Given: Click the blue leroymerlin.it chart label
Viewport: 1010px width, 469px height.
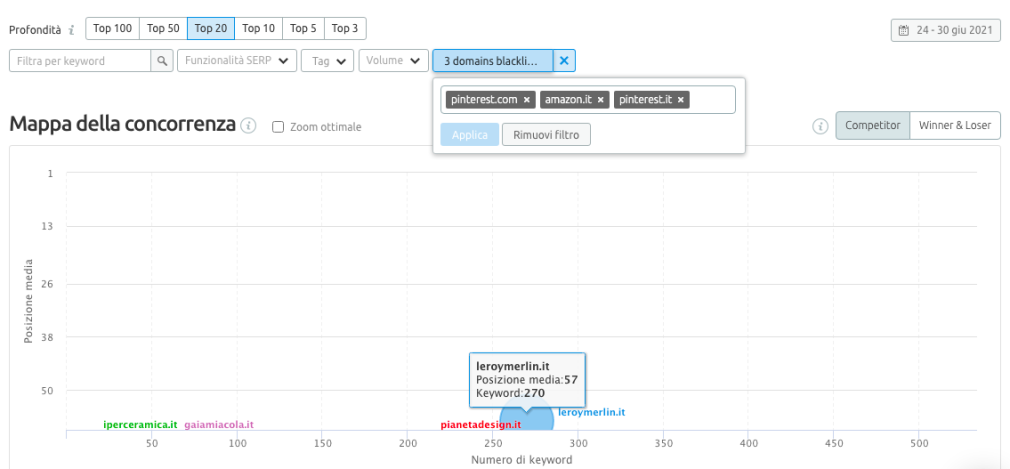Looking at the screenshot, I should coord(592,412).
